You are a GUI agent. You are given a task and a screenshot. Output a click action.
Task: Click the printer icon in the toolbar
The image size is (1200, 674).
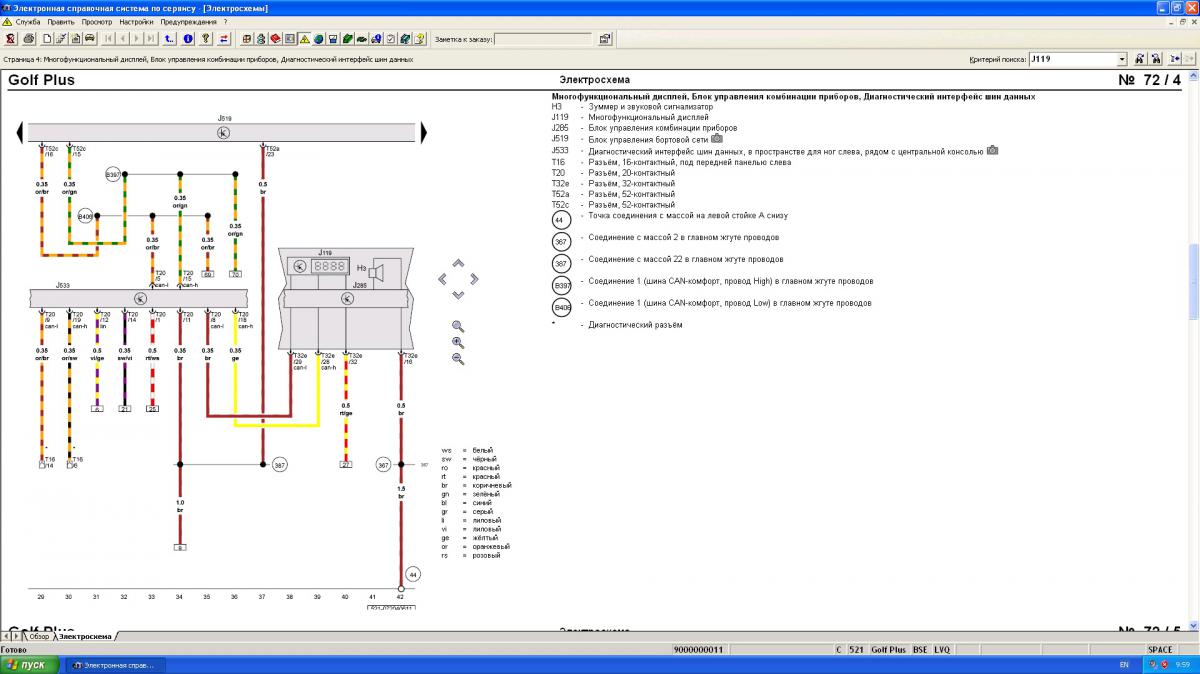pyautogui.click(x=30, y=40)
